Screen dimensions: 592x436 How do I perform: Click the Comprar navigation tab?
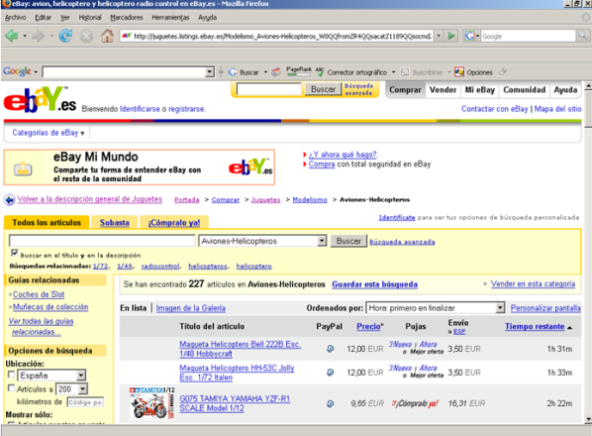coord(405,90)
